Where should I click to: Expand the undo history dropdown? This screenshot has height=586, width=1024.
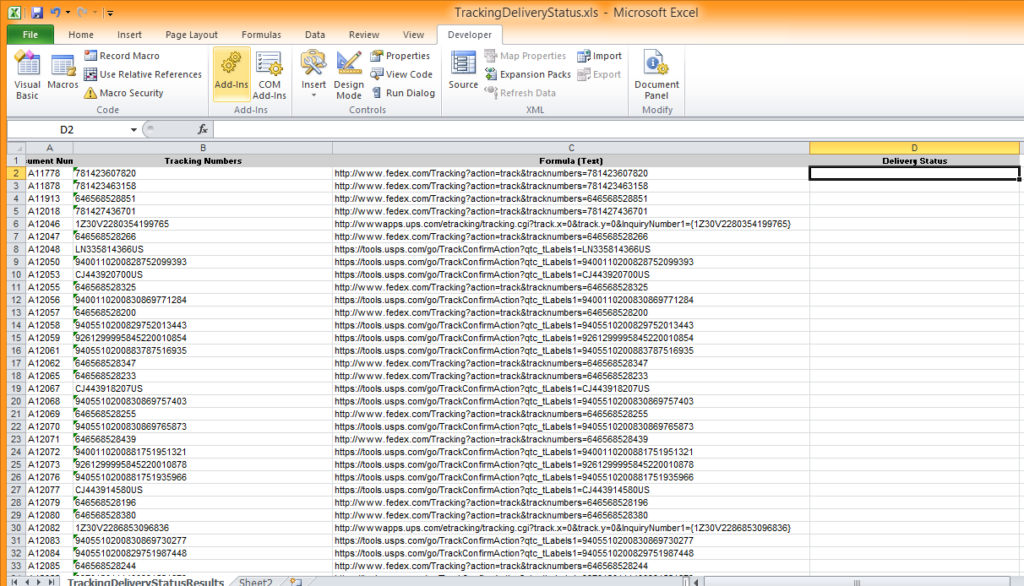click(67, 12)
